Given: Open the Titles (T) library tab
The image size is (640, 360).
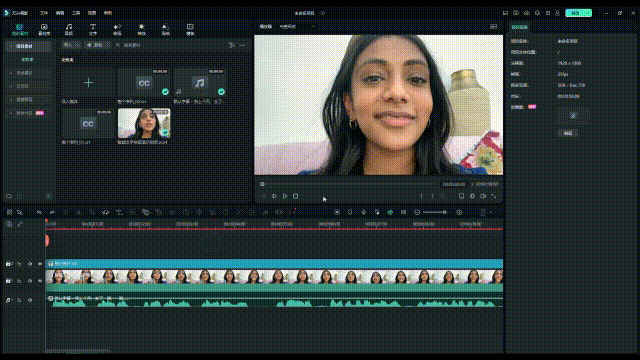Looking at the screenshot, I should [x=93, y=29].
